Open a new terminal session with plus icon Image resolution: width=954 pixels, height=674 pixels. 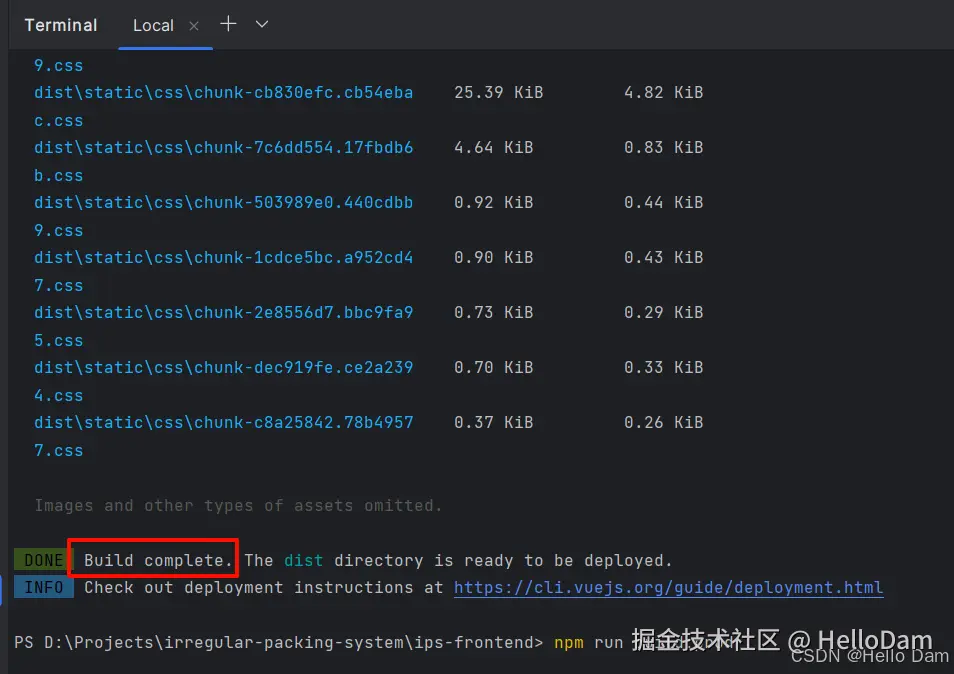tap(228, 24)
